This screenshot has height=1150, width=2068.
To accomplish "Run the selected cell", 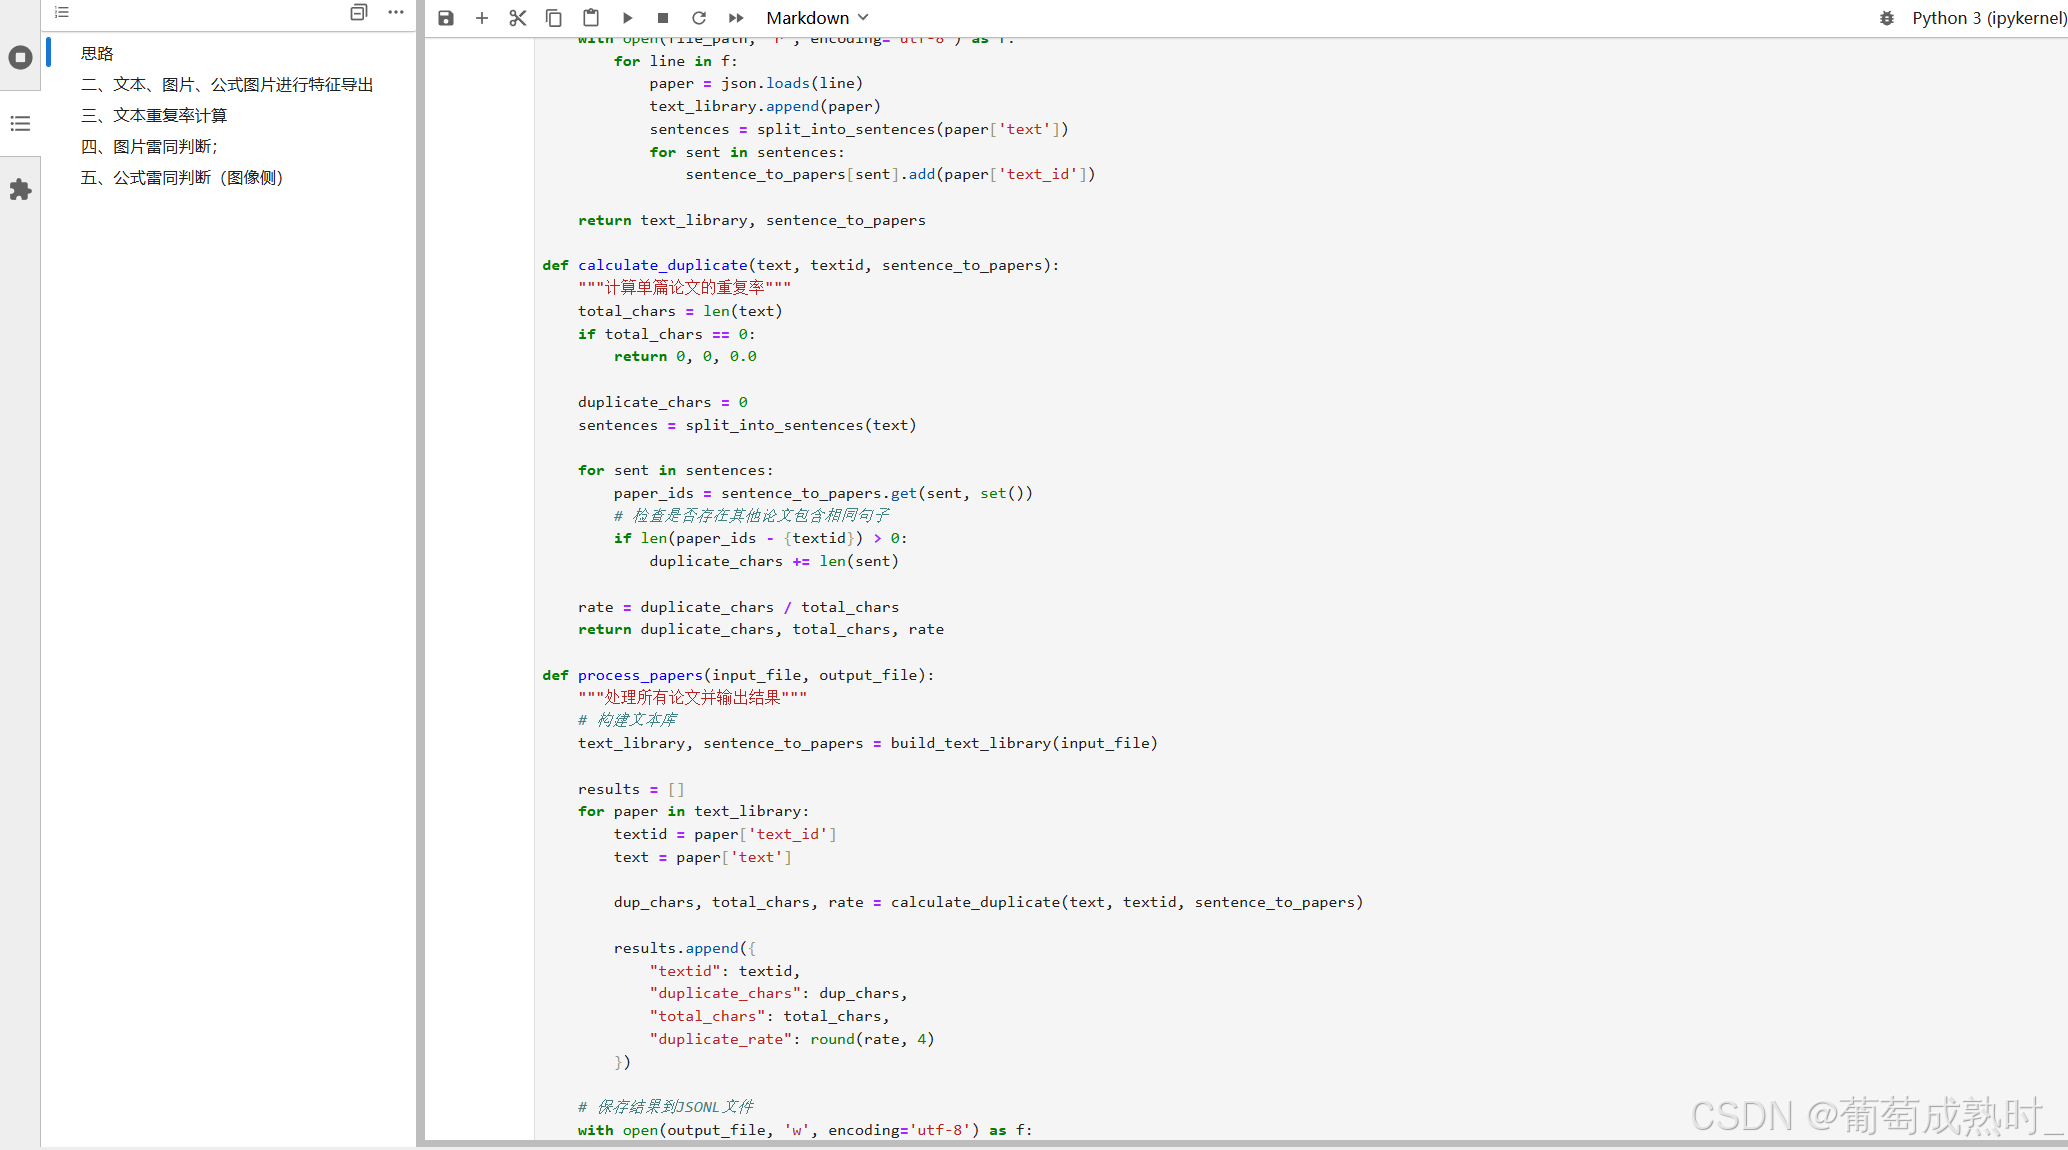I will tap(627, 18).
